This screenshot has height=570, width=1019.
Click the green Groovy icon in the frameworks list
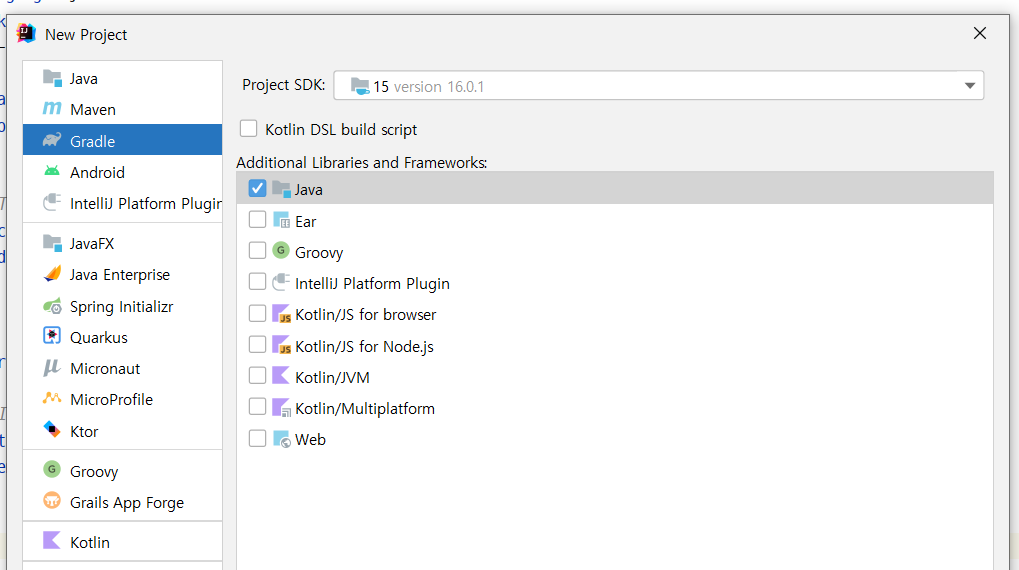click(281, 250)
